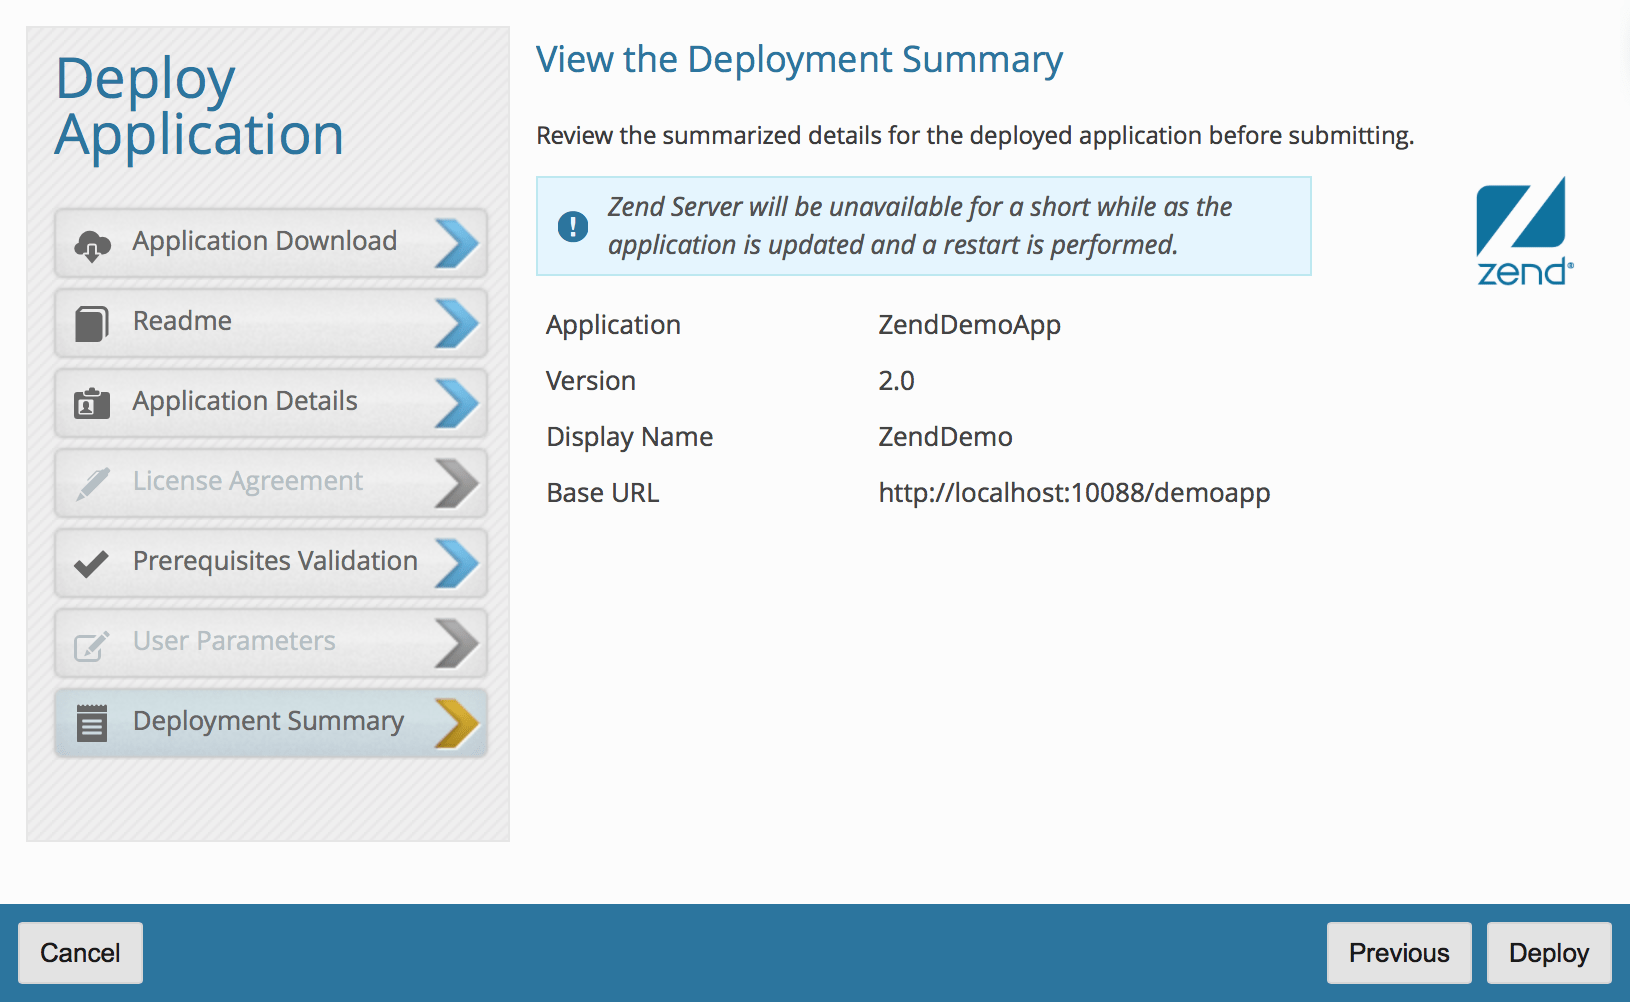1630x1002 pixels.
Task: Click the ZendDemoApp application value
Action: click(969, 326)
